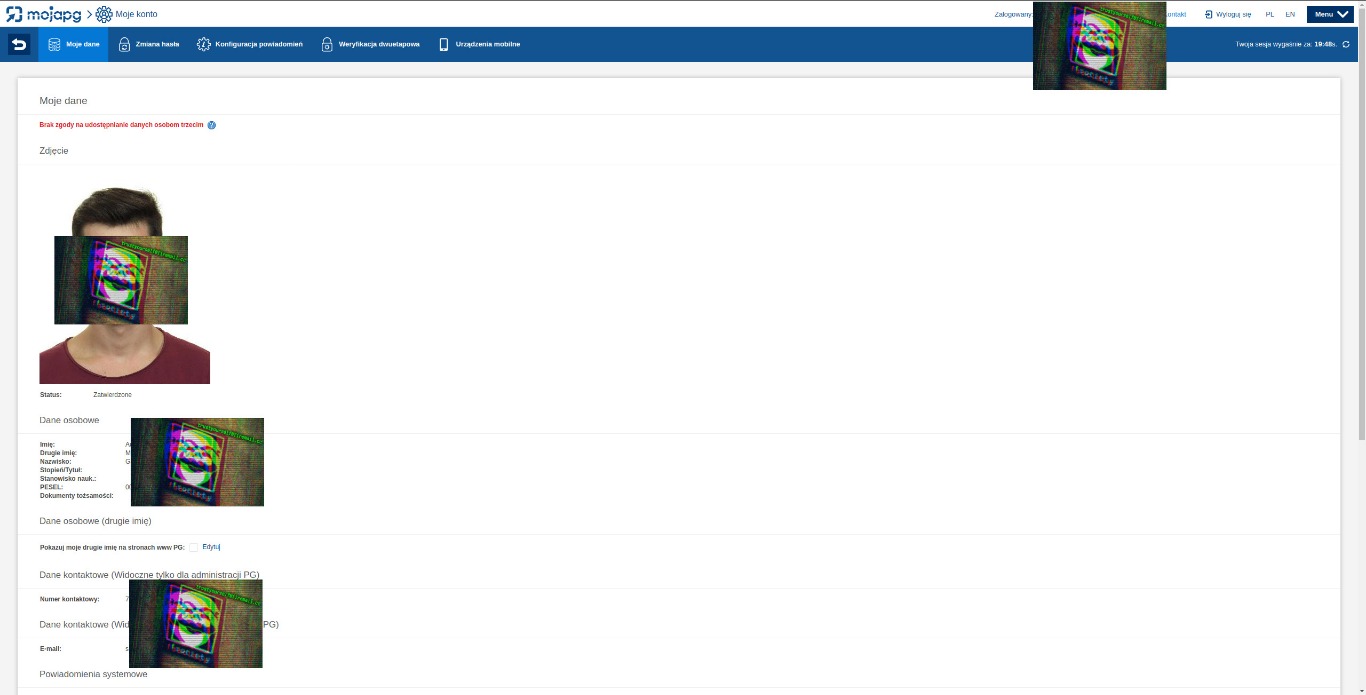
Task: Switch language to PL
Action: pyautogui.click(x=1269, y=15)
